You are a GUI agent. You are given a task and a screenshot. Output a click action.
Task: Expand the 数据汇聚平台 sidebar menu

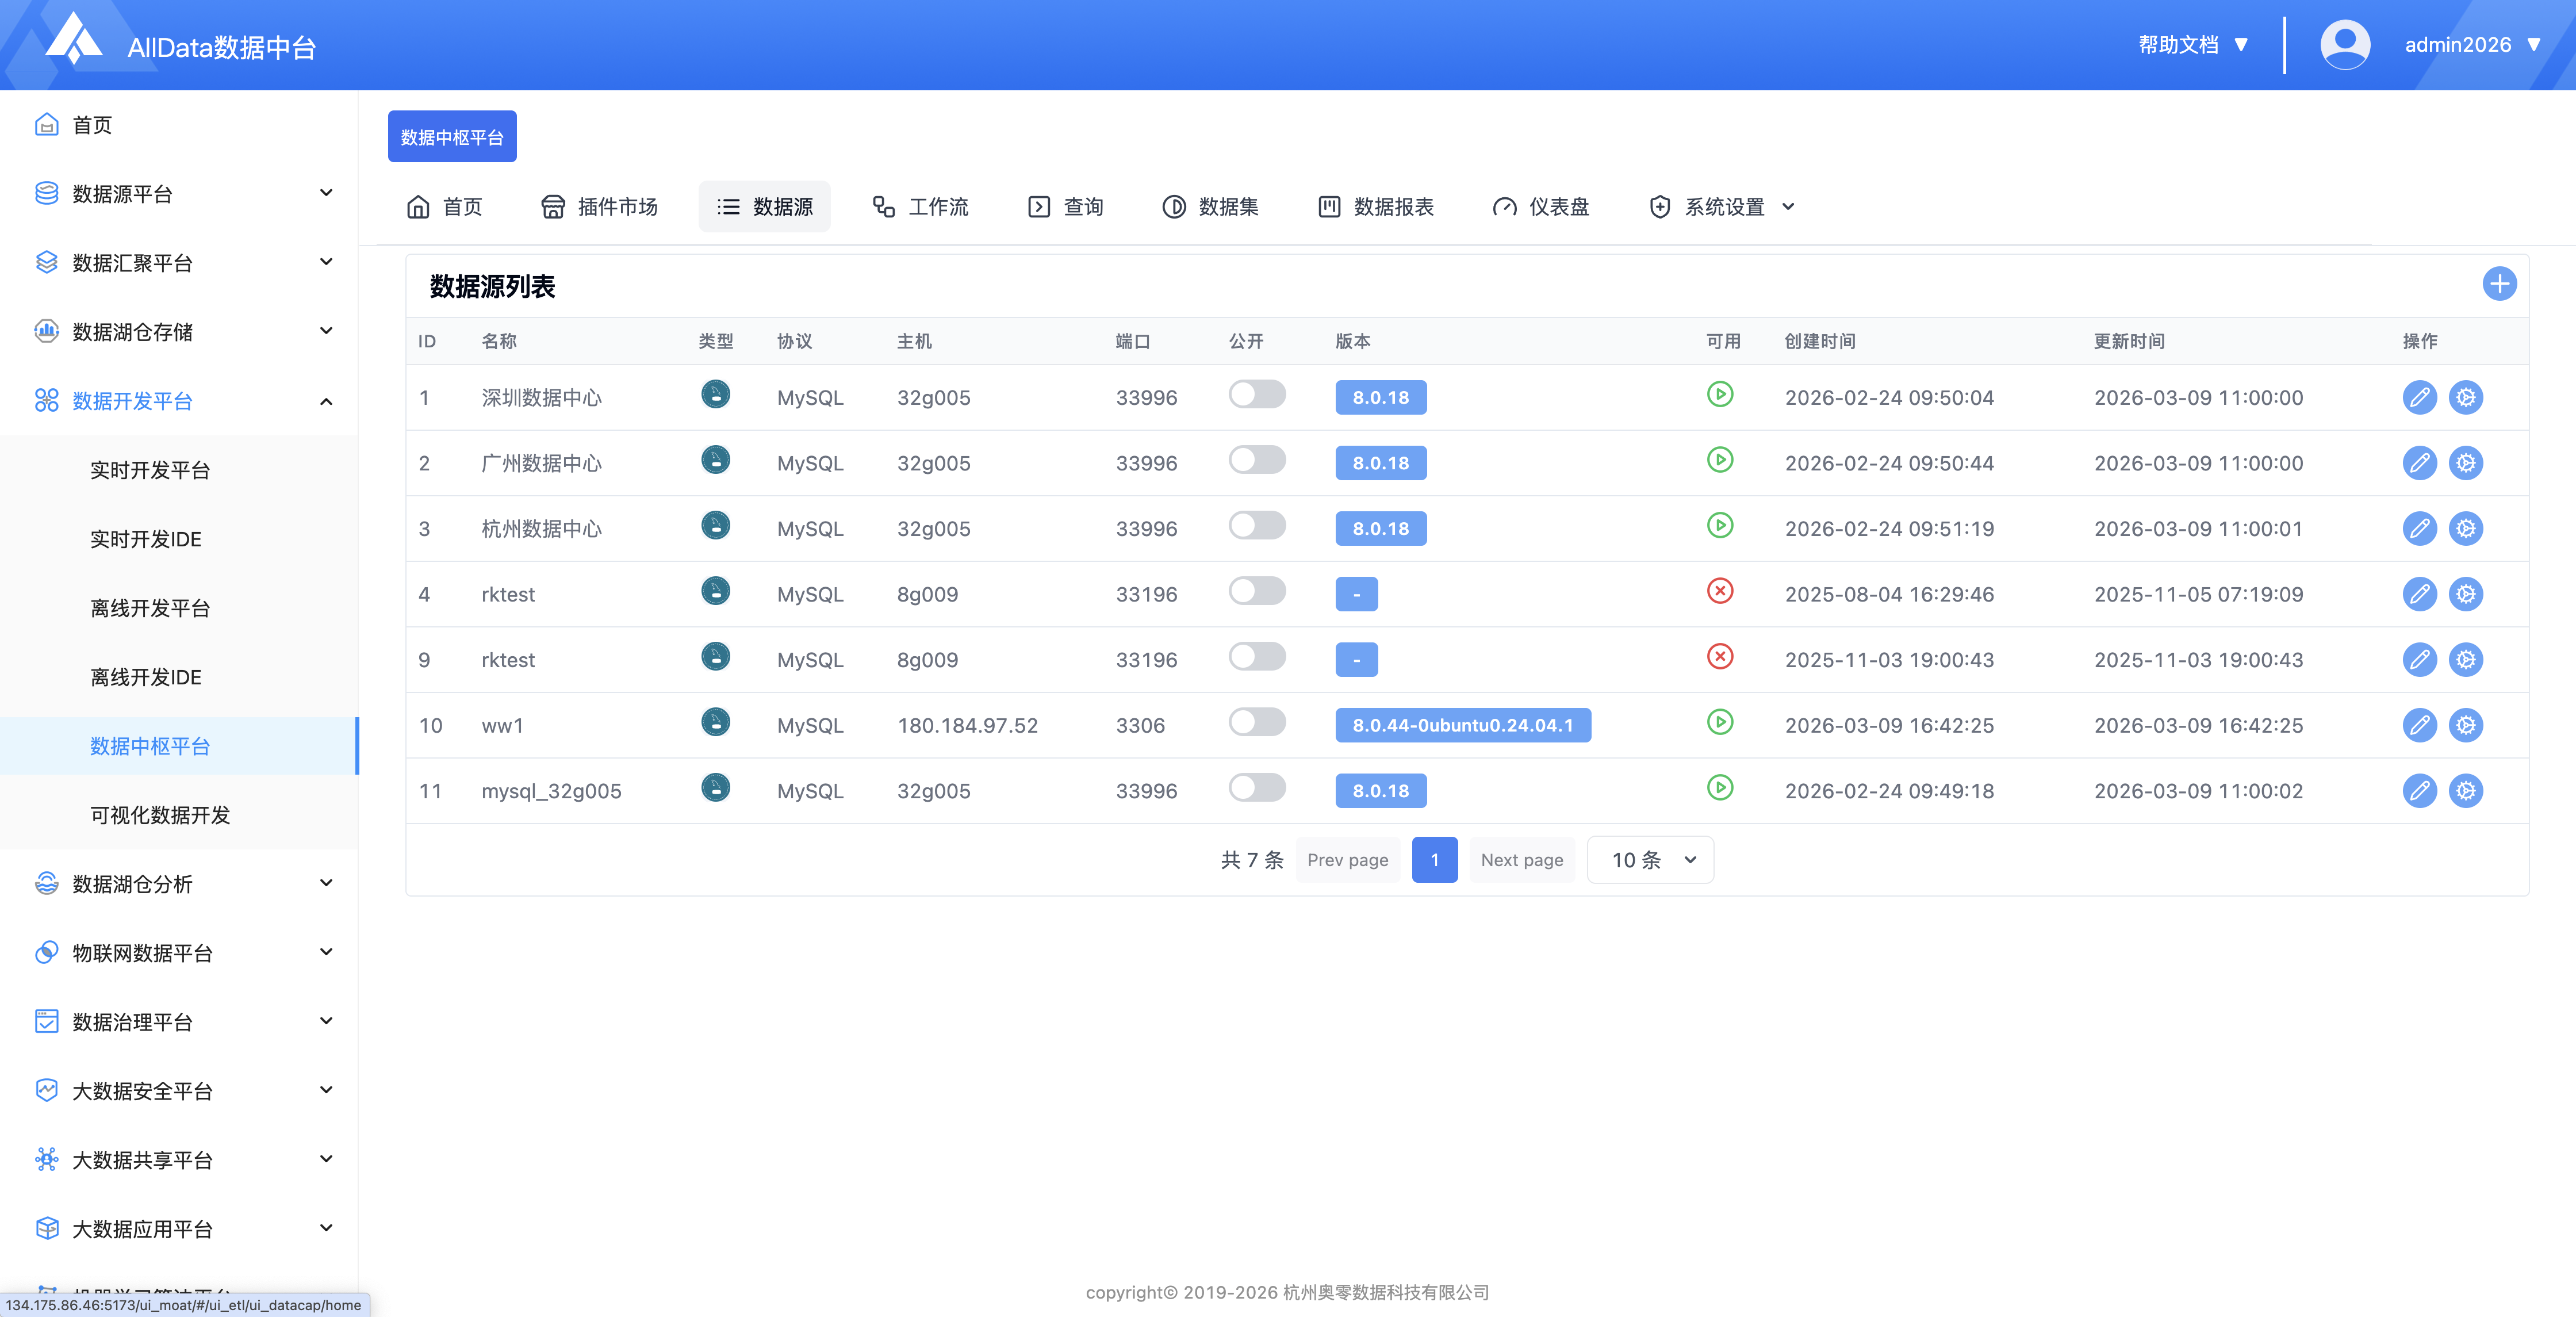point(179,263)
